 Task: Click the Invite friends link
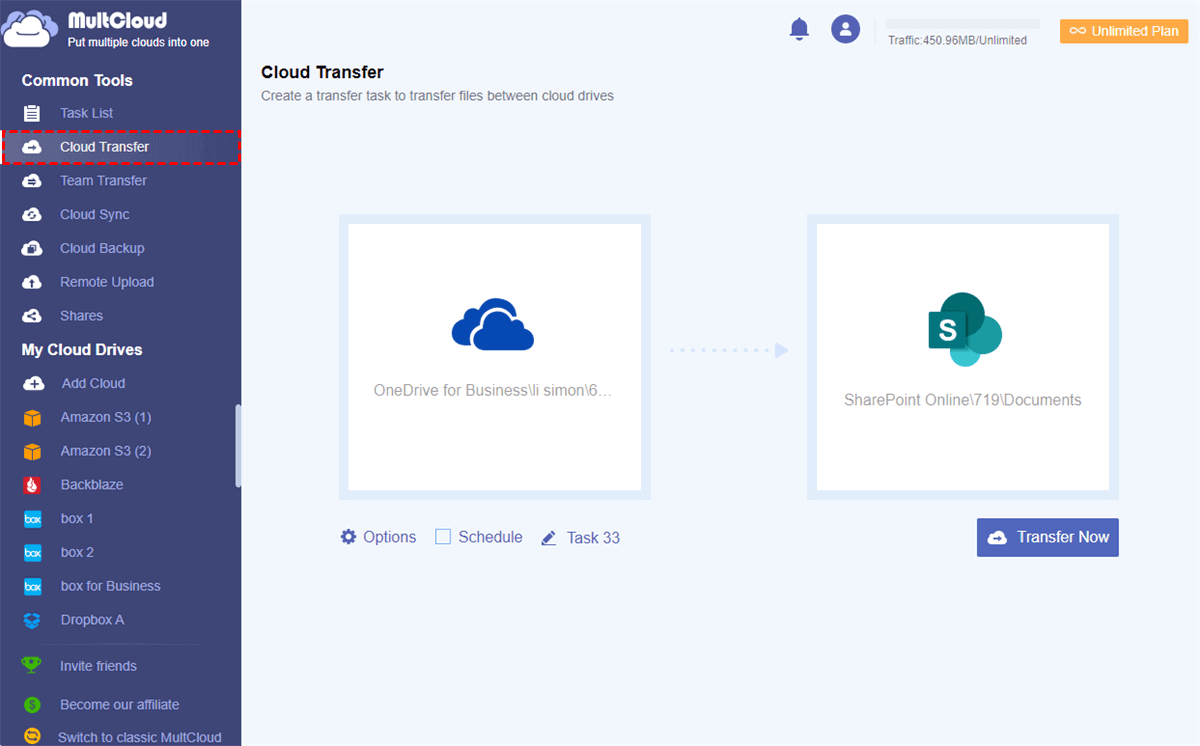pyautogui.click(x=98, y=666)
